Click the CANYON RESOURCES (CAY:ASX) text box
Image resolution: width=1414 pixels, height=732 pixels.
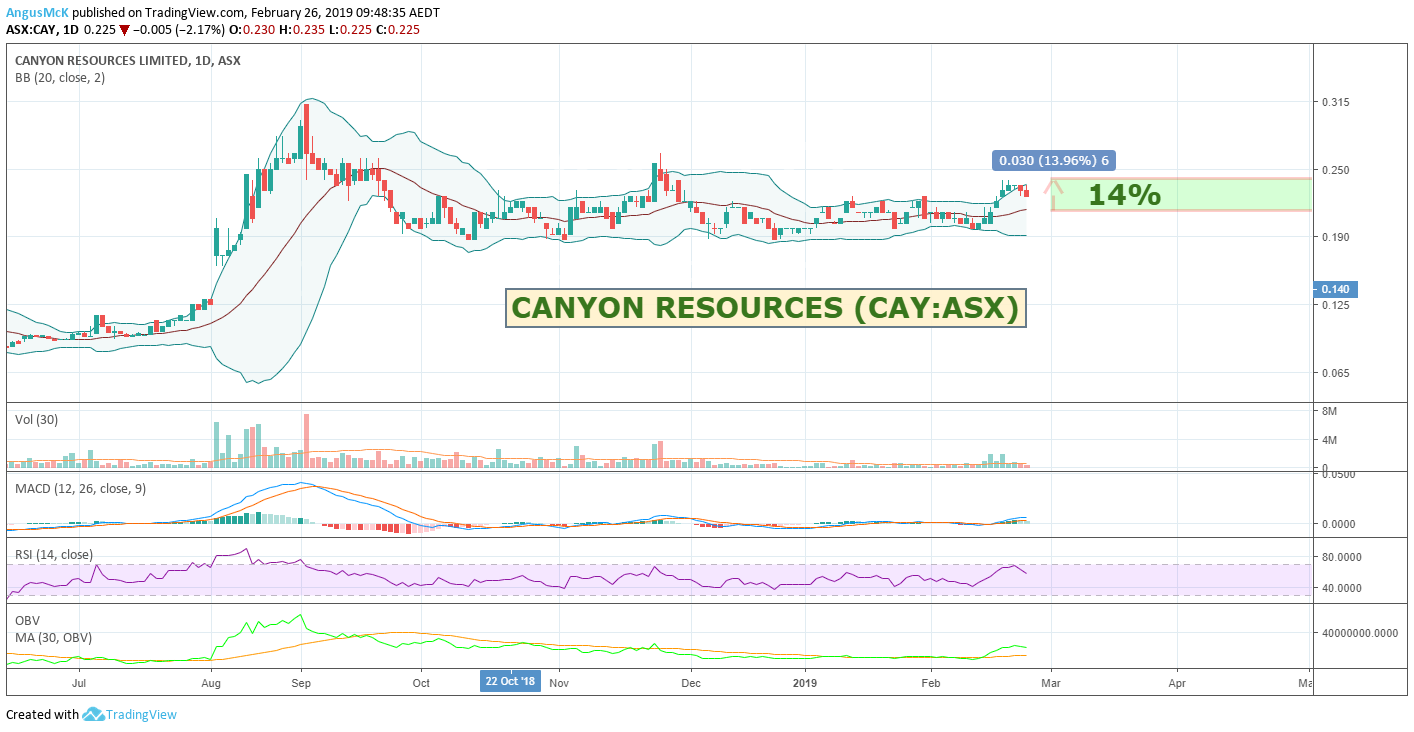[766, 308]
